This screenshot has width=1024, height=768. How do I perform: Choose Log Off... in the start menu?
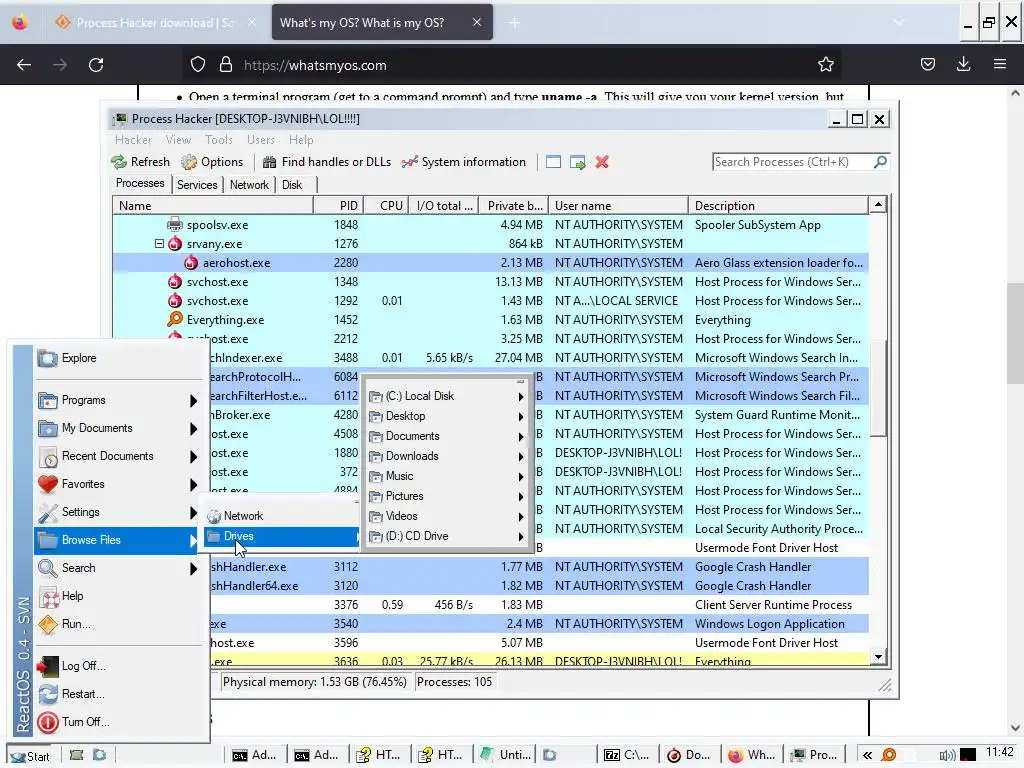118,666
